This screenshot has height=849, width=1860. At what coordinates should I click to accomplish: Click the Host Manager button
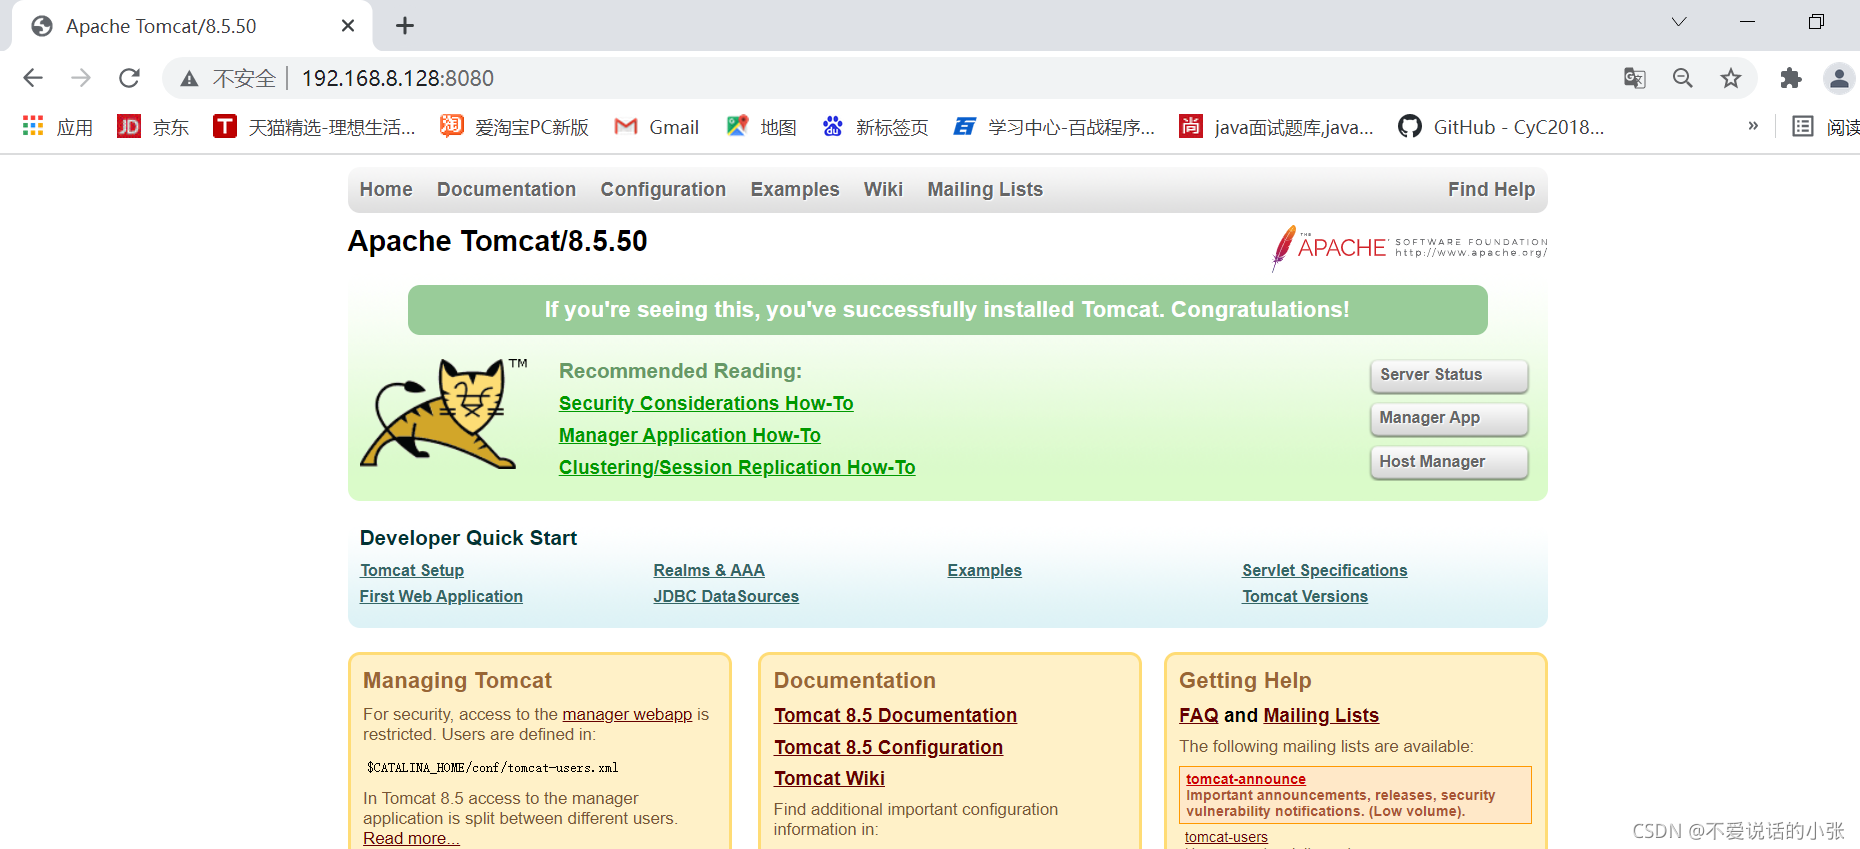1449,462
